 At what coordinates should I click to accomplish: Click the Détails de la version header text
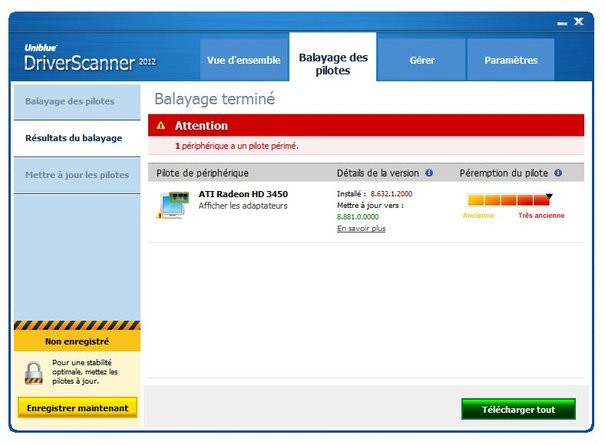click(378, 173)
